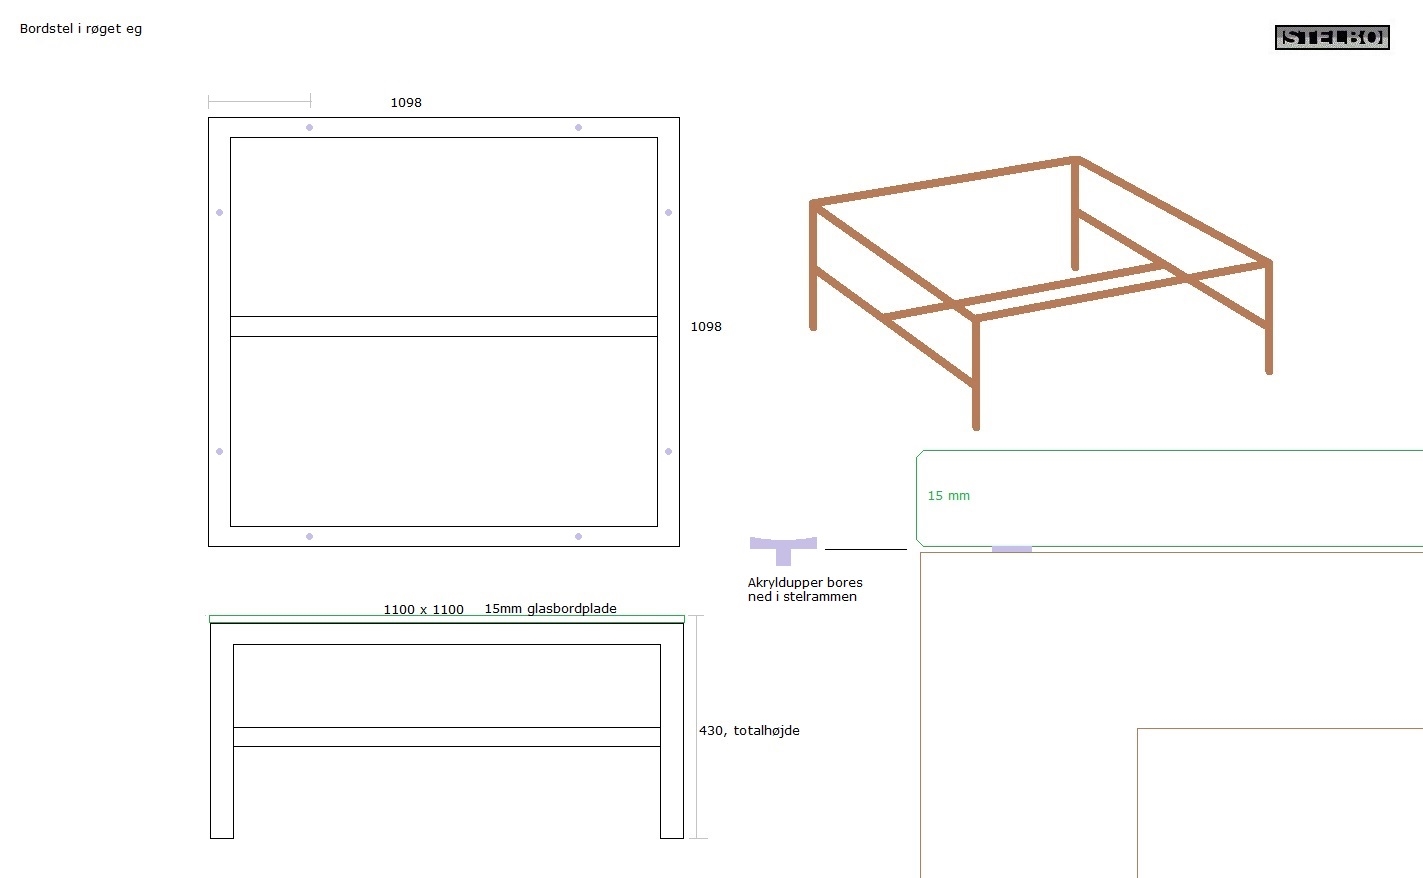Image resolution: width=1423 pixels, height=878 pixels.
Task: Click the upper acrylic dot on the plan view's left edge
Action: (x=220, y=212)
